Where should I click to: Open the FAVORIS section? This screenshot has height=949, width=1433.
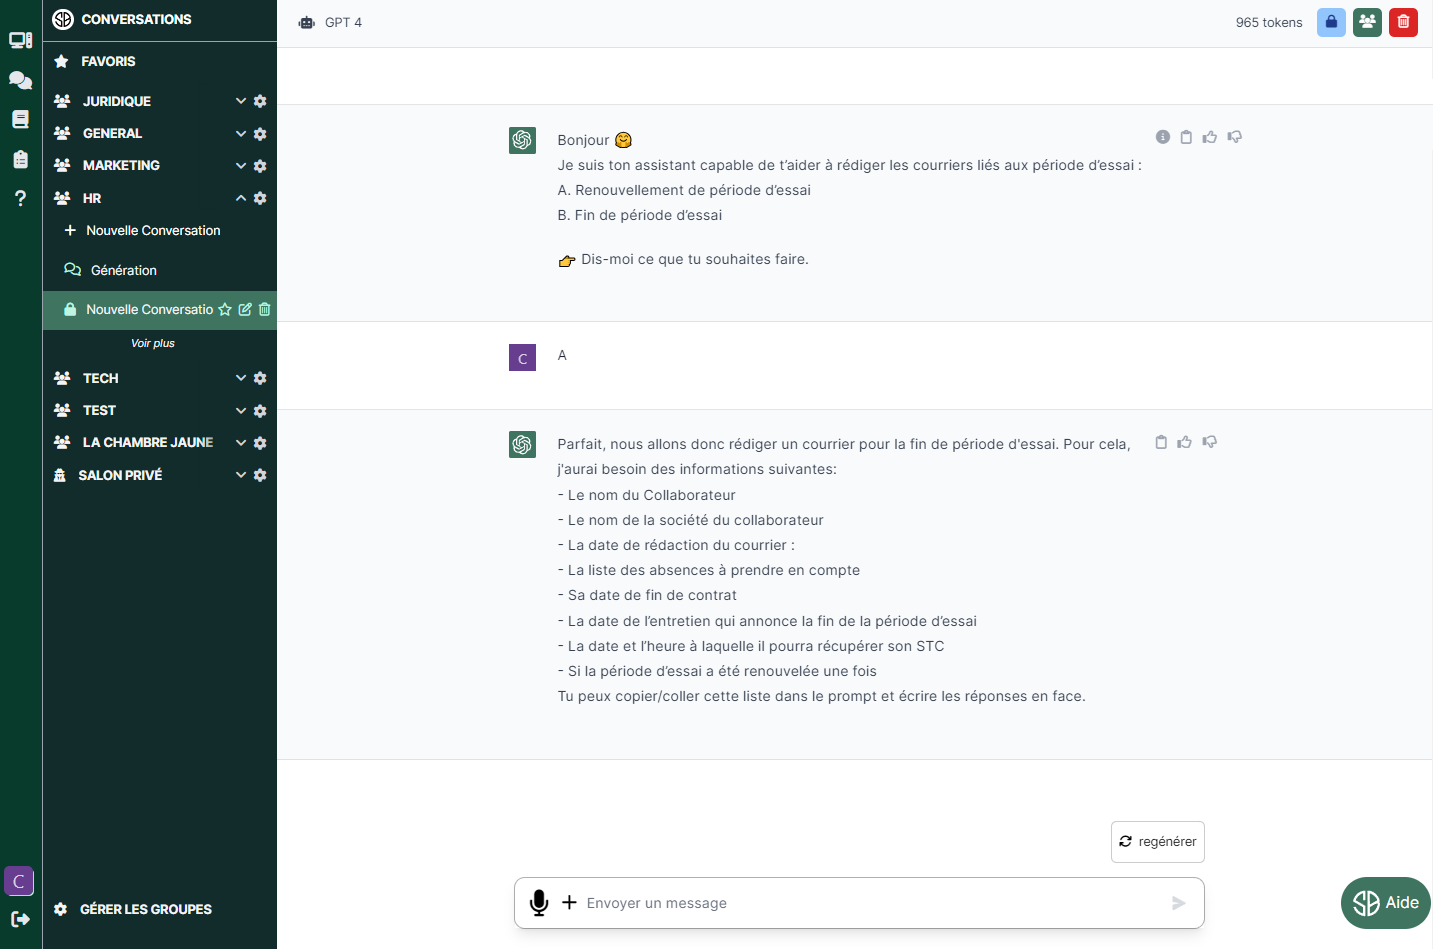(108, 62)
